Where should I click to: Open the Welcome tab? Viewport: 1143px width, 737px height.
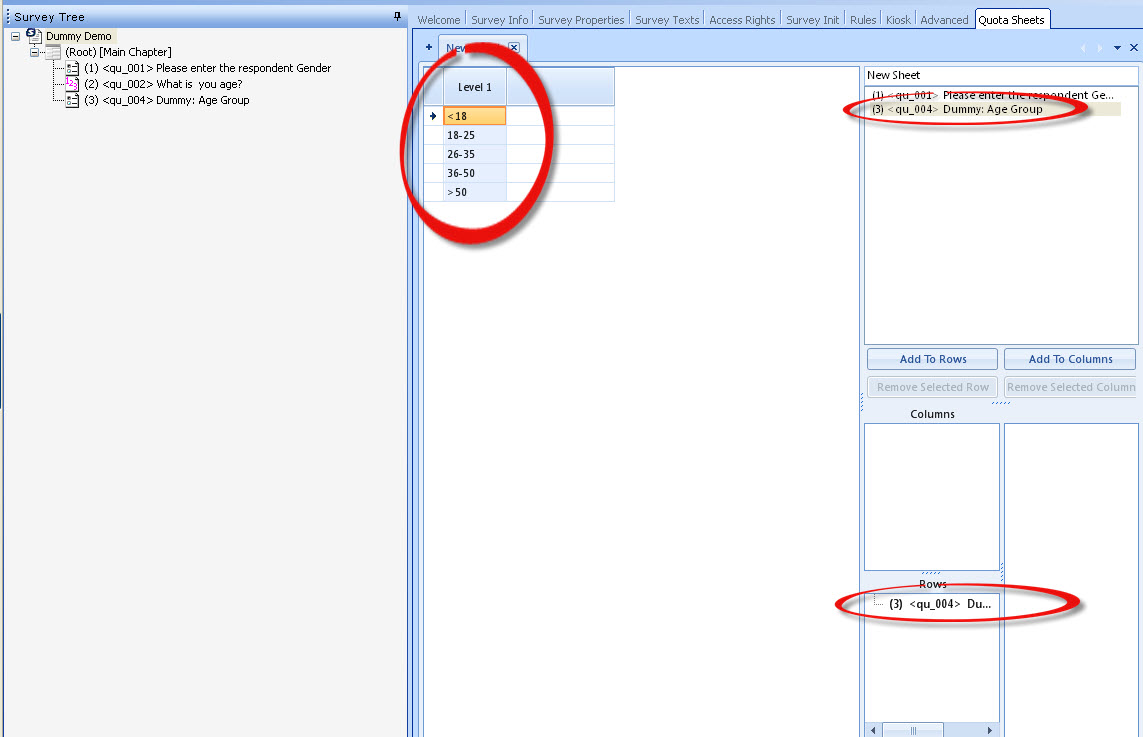click(x=439, y=20)
